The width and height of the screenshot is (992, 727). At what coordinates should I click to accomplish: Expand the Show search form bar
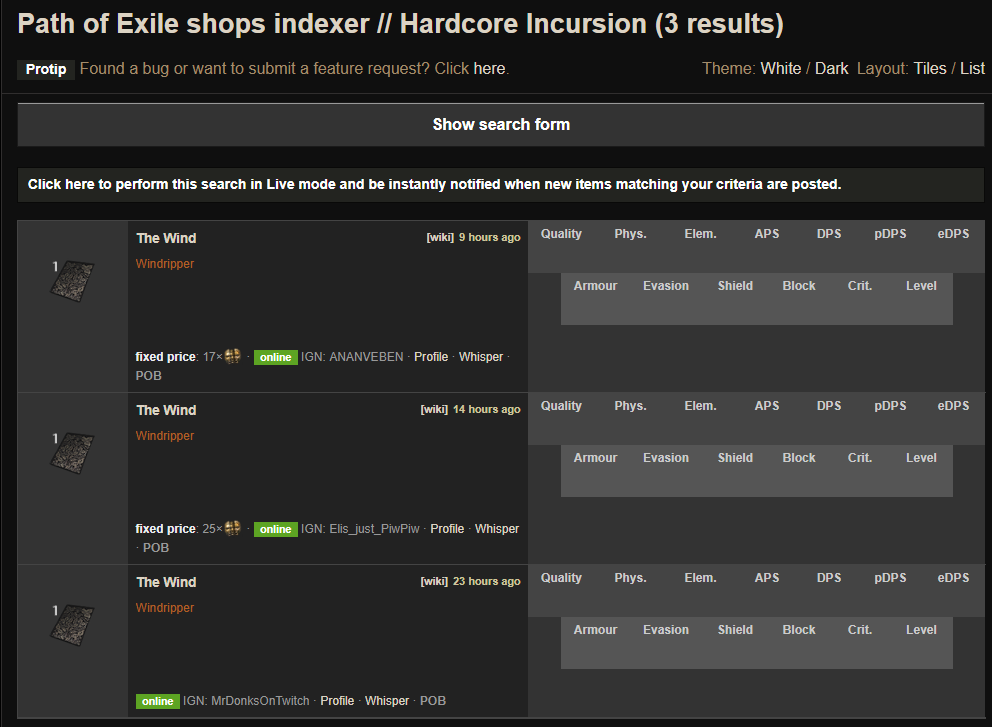(x=500, y=125)
